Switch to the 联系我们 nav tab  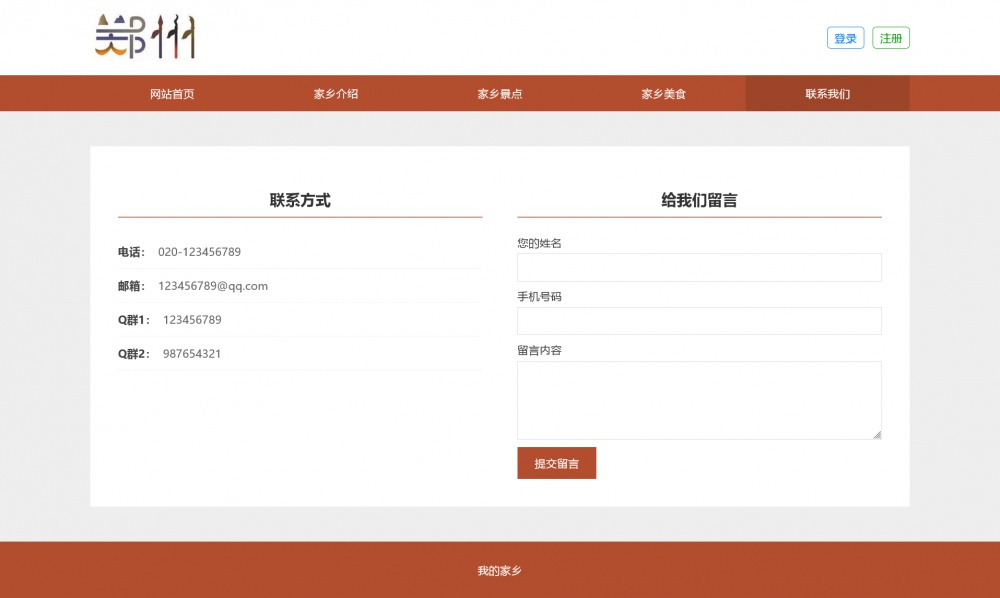pos(828,94)
